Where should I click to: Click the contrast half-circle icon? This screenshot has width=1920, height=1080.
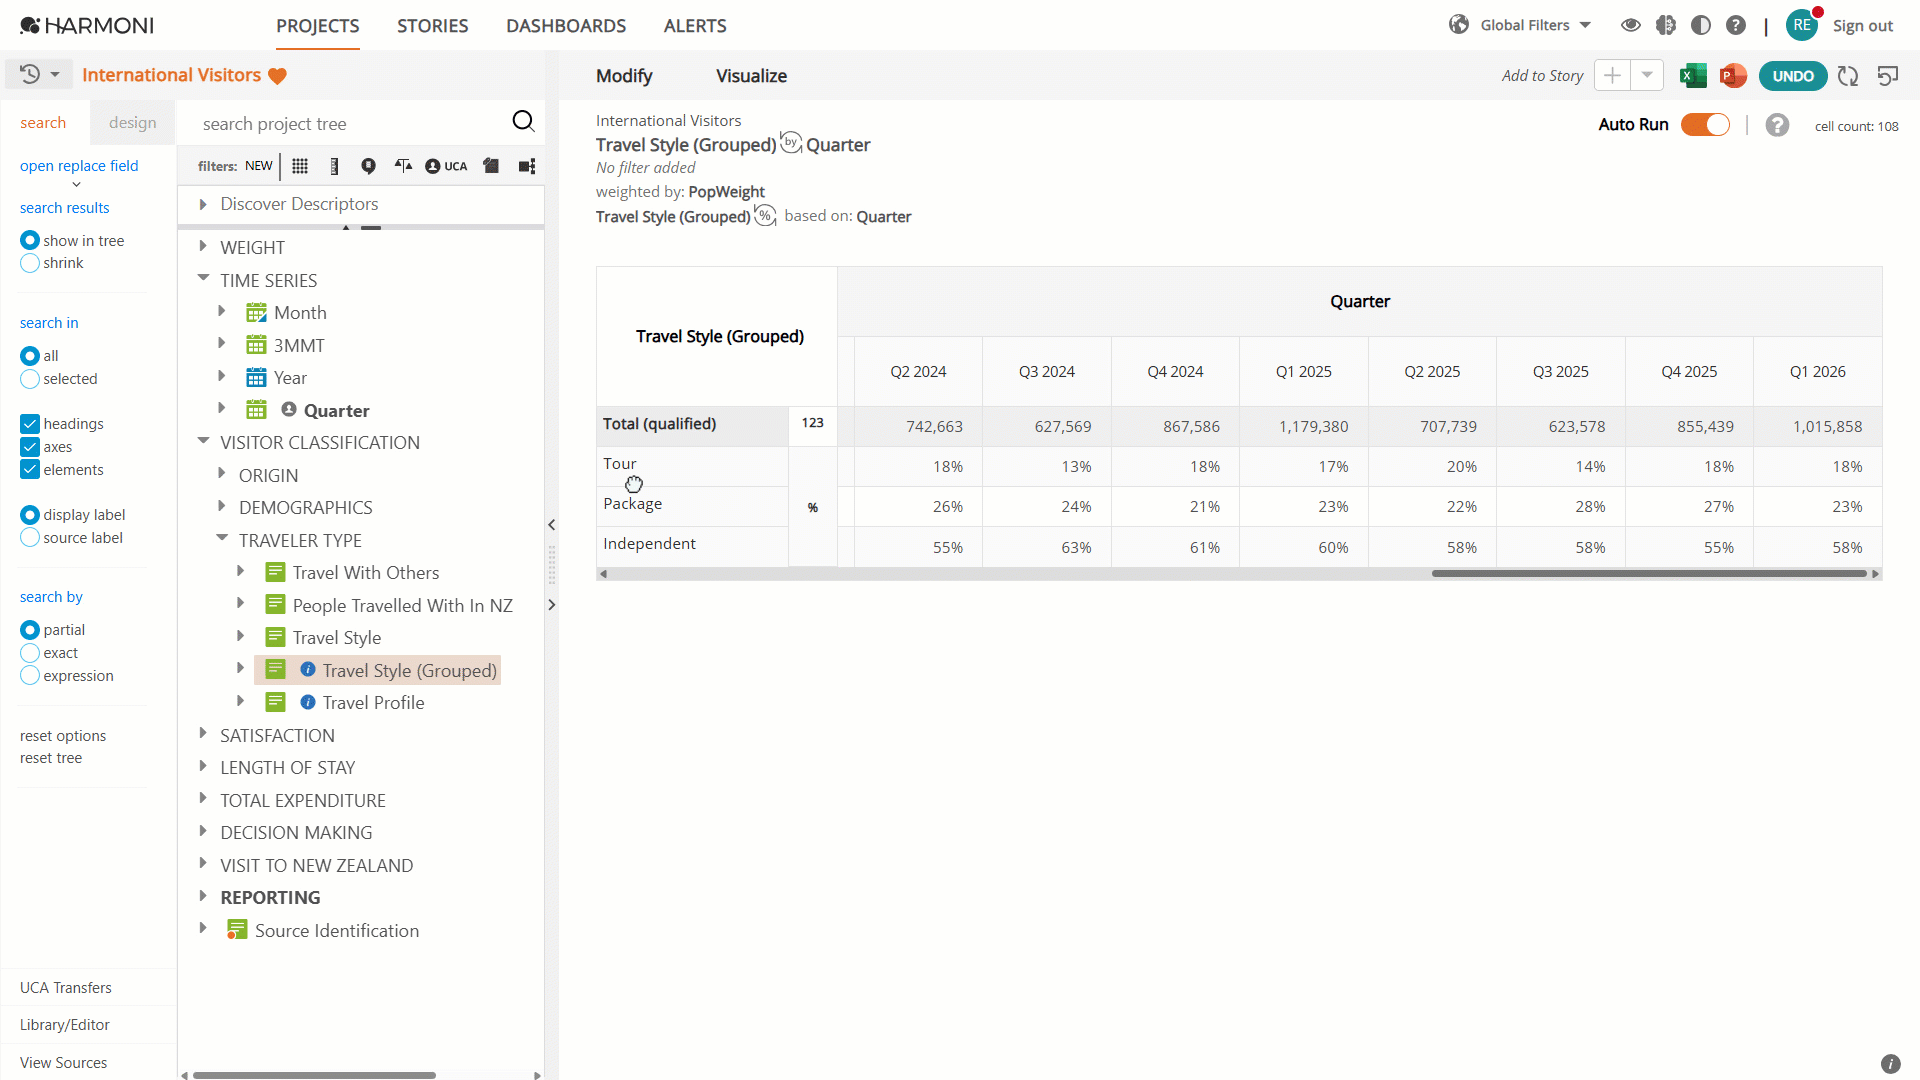click(x=1701, y=25)
